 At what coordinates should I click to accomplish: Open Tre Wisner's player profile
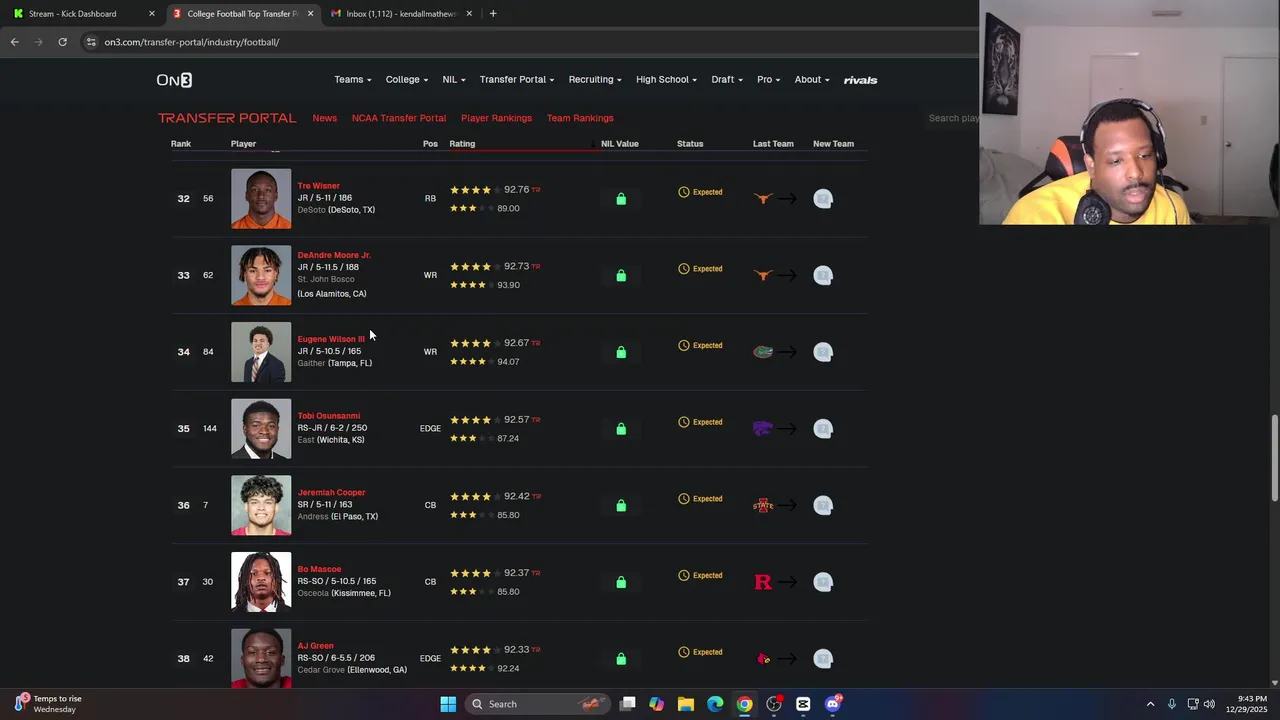click(x=318, y=186)
